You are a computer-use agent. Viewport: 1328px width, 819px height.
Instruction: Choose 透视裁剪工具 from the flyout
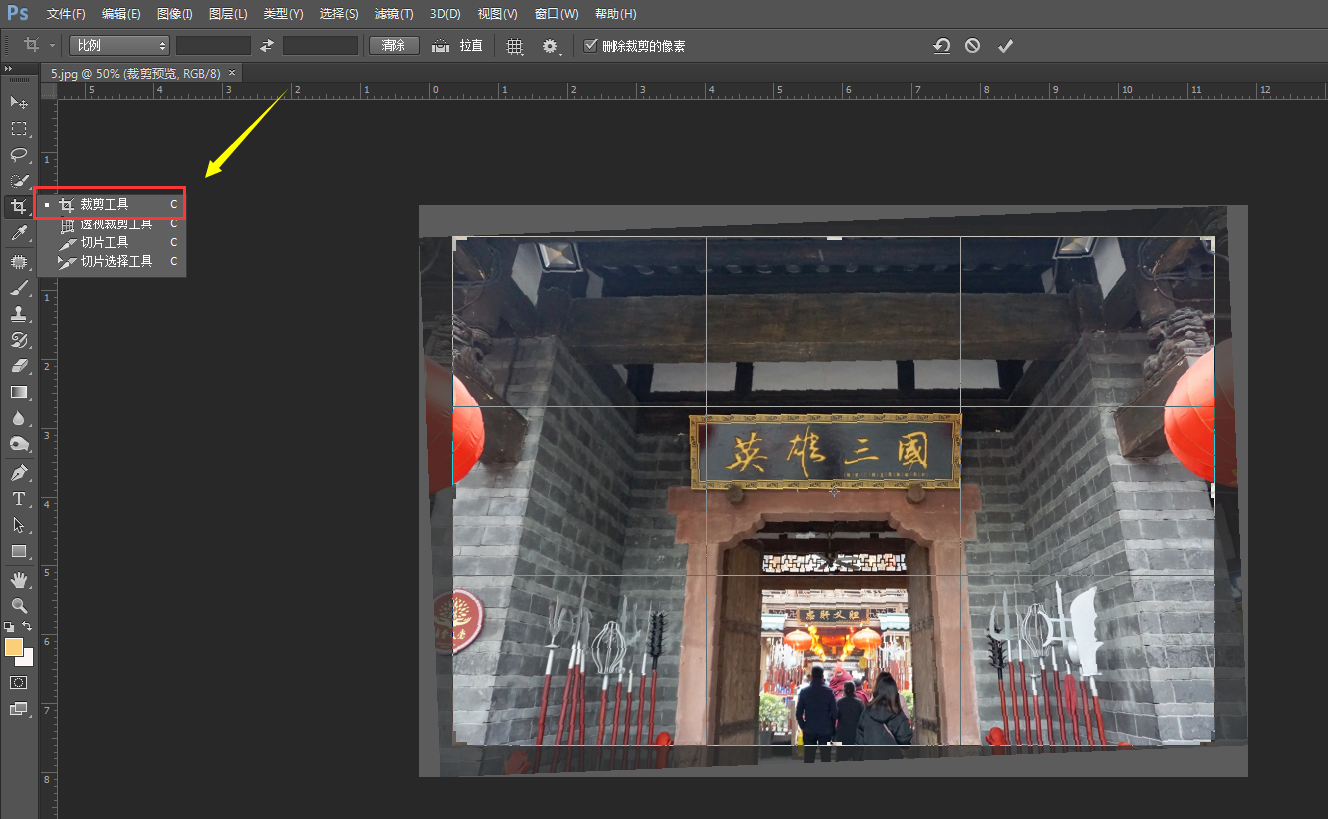point(116,224)
